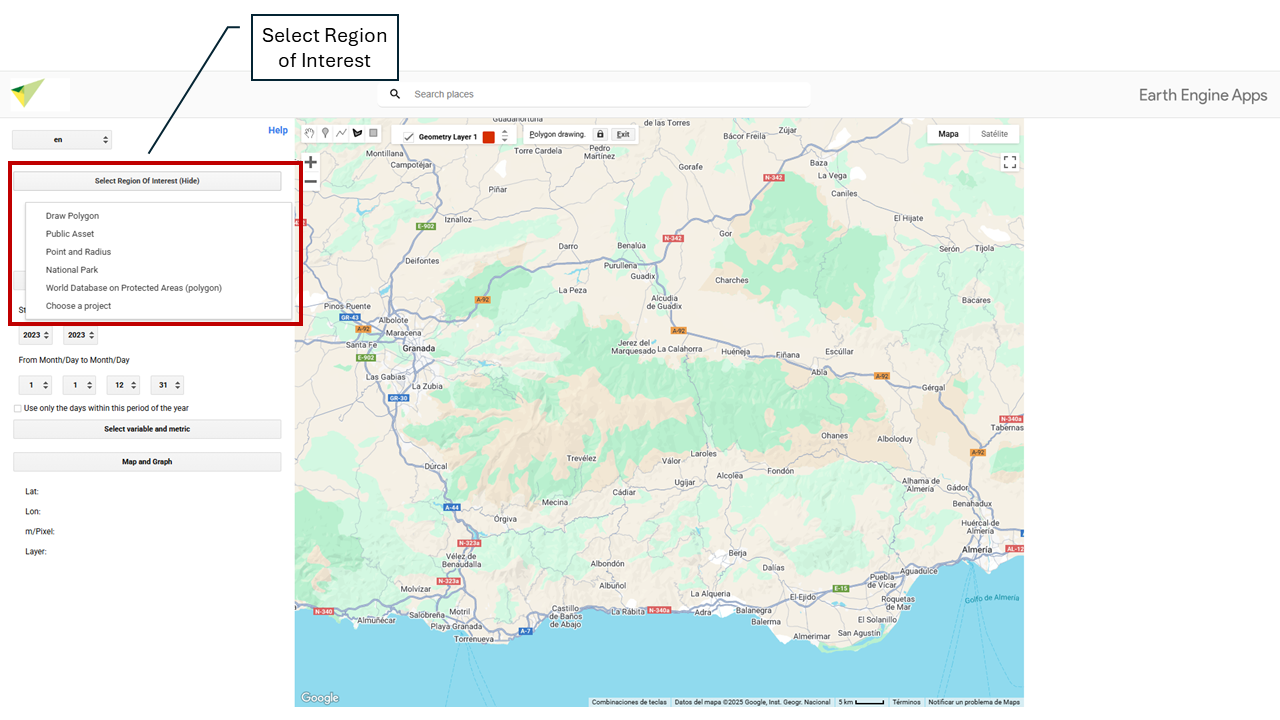Choose 'Draw Polygon' from the region list
The width and height of the screenshot is (1280, 720).
72,216
